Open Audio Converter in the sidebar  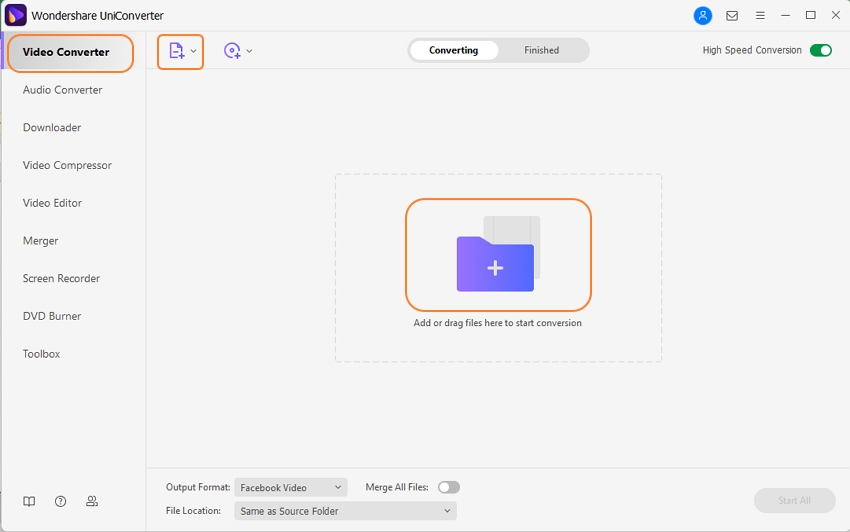click(x=63, y=90)
